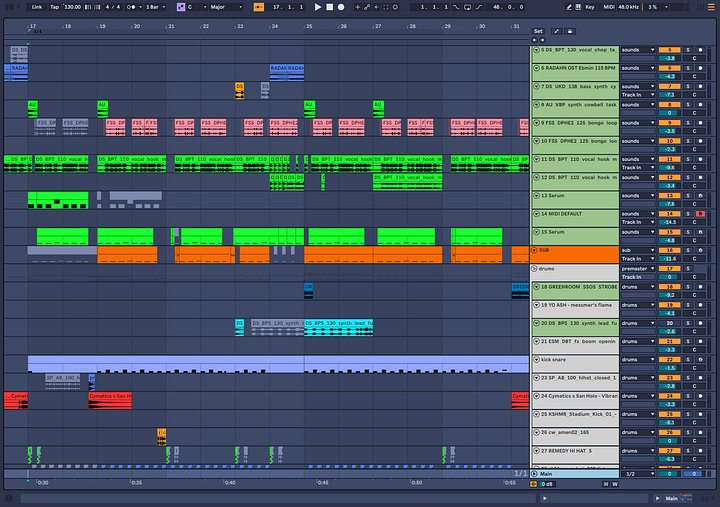The width and height of the screenshot is (720, 507).
Task: Click the Set locator button
Action: (538, 31)
